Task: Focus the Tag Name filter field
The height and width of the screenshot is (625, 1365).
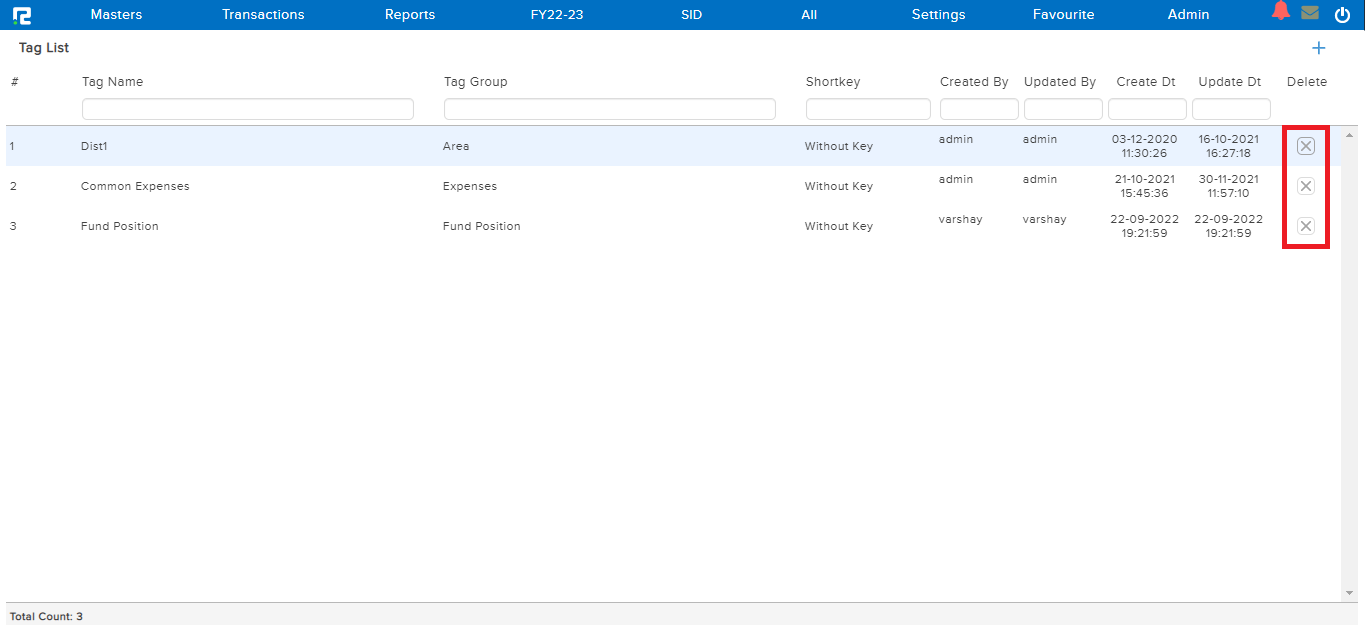Action: pyautogui.click(x=247, y=109)
